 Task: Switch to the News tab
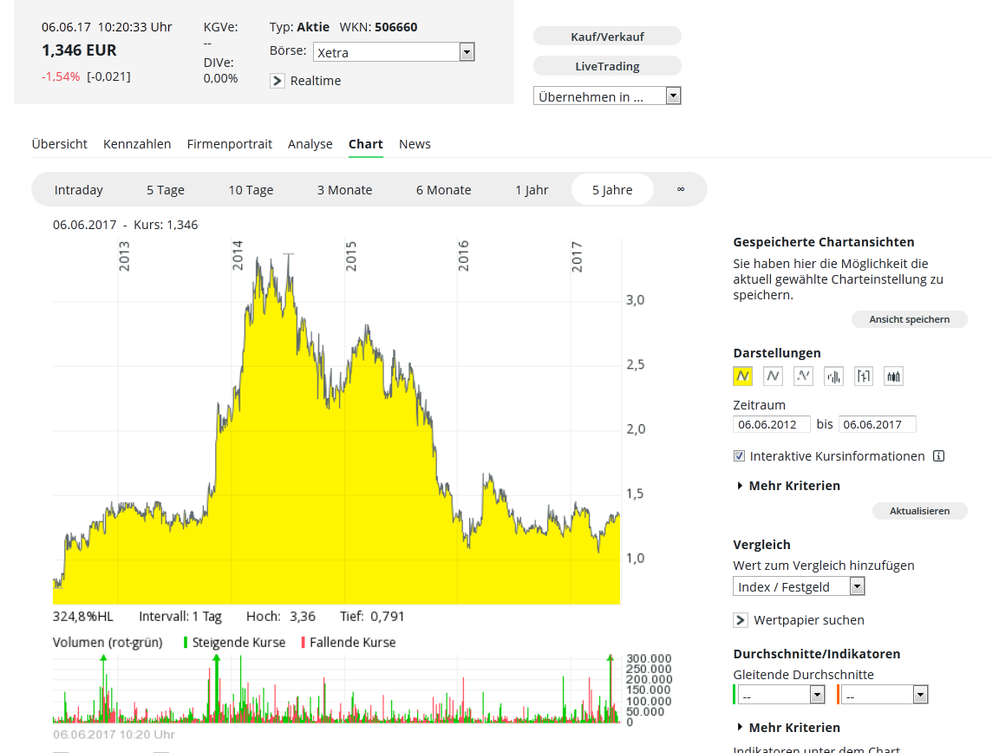click(414, 144)
